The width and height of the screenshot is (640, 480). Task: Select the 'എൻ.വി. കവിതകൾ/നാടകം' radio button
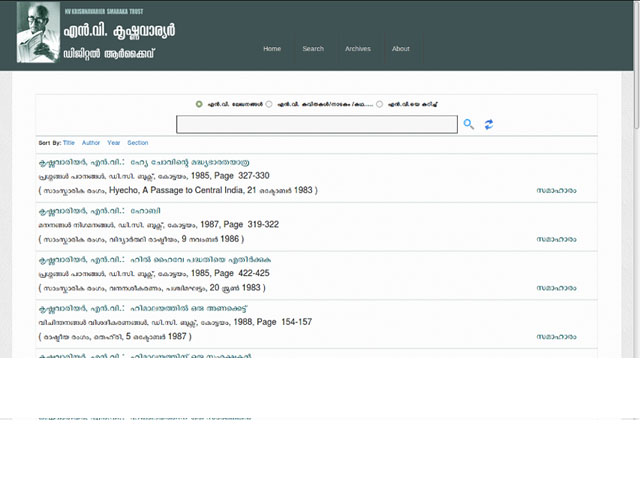[269, 104]
